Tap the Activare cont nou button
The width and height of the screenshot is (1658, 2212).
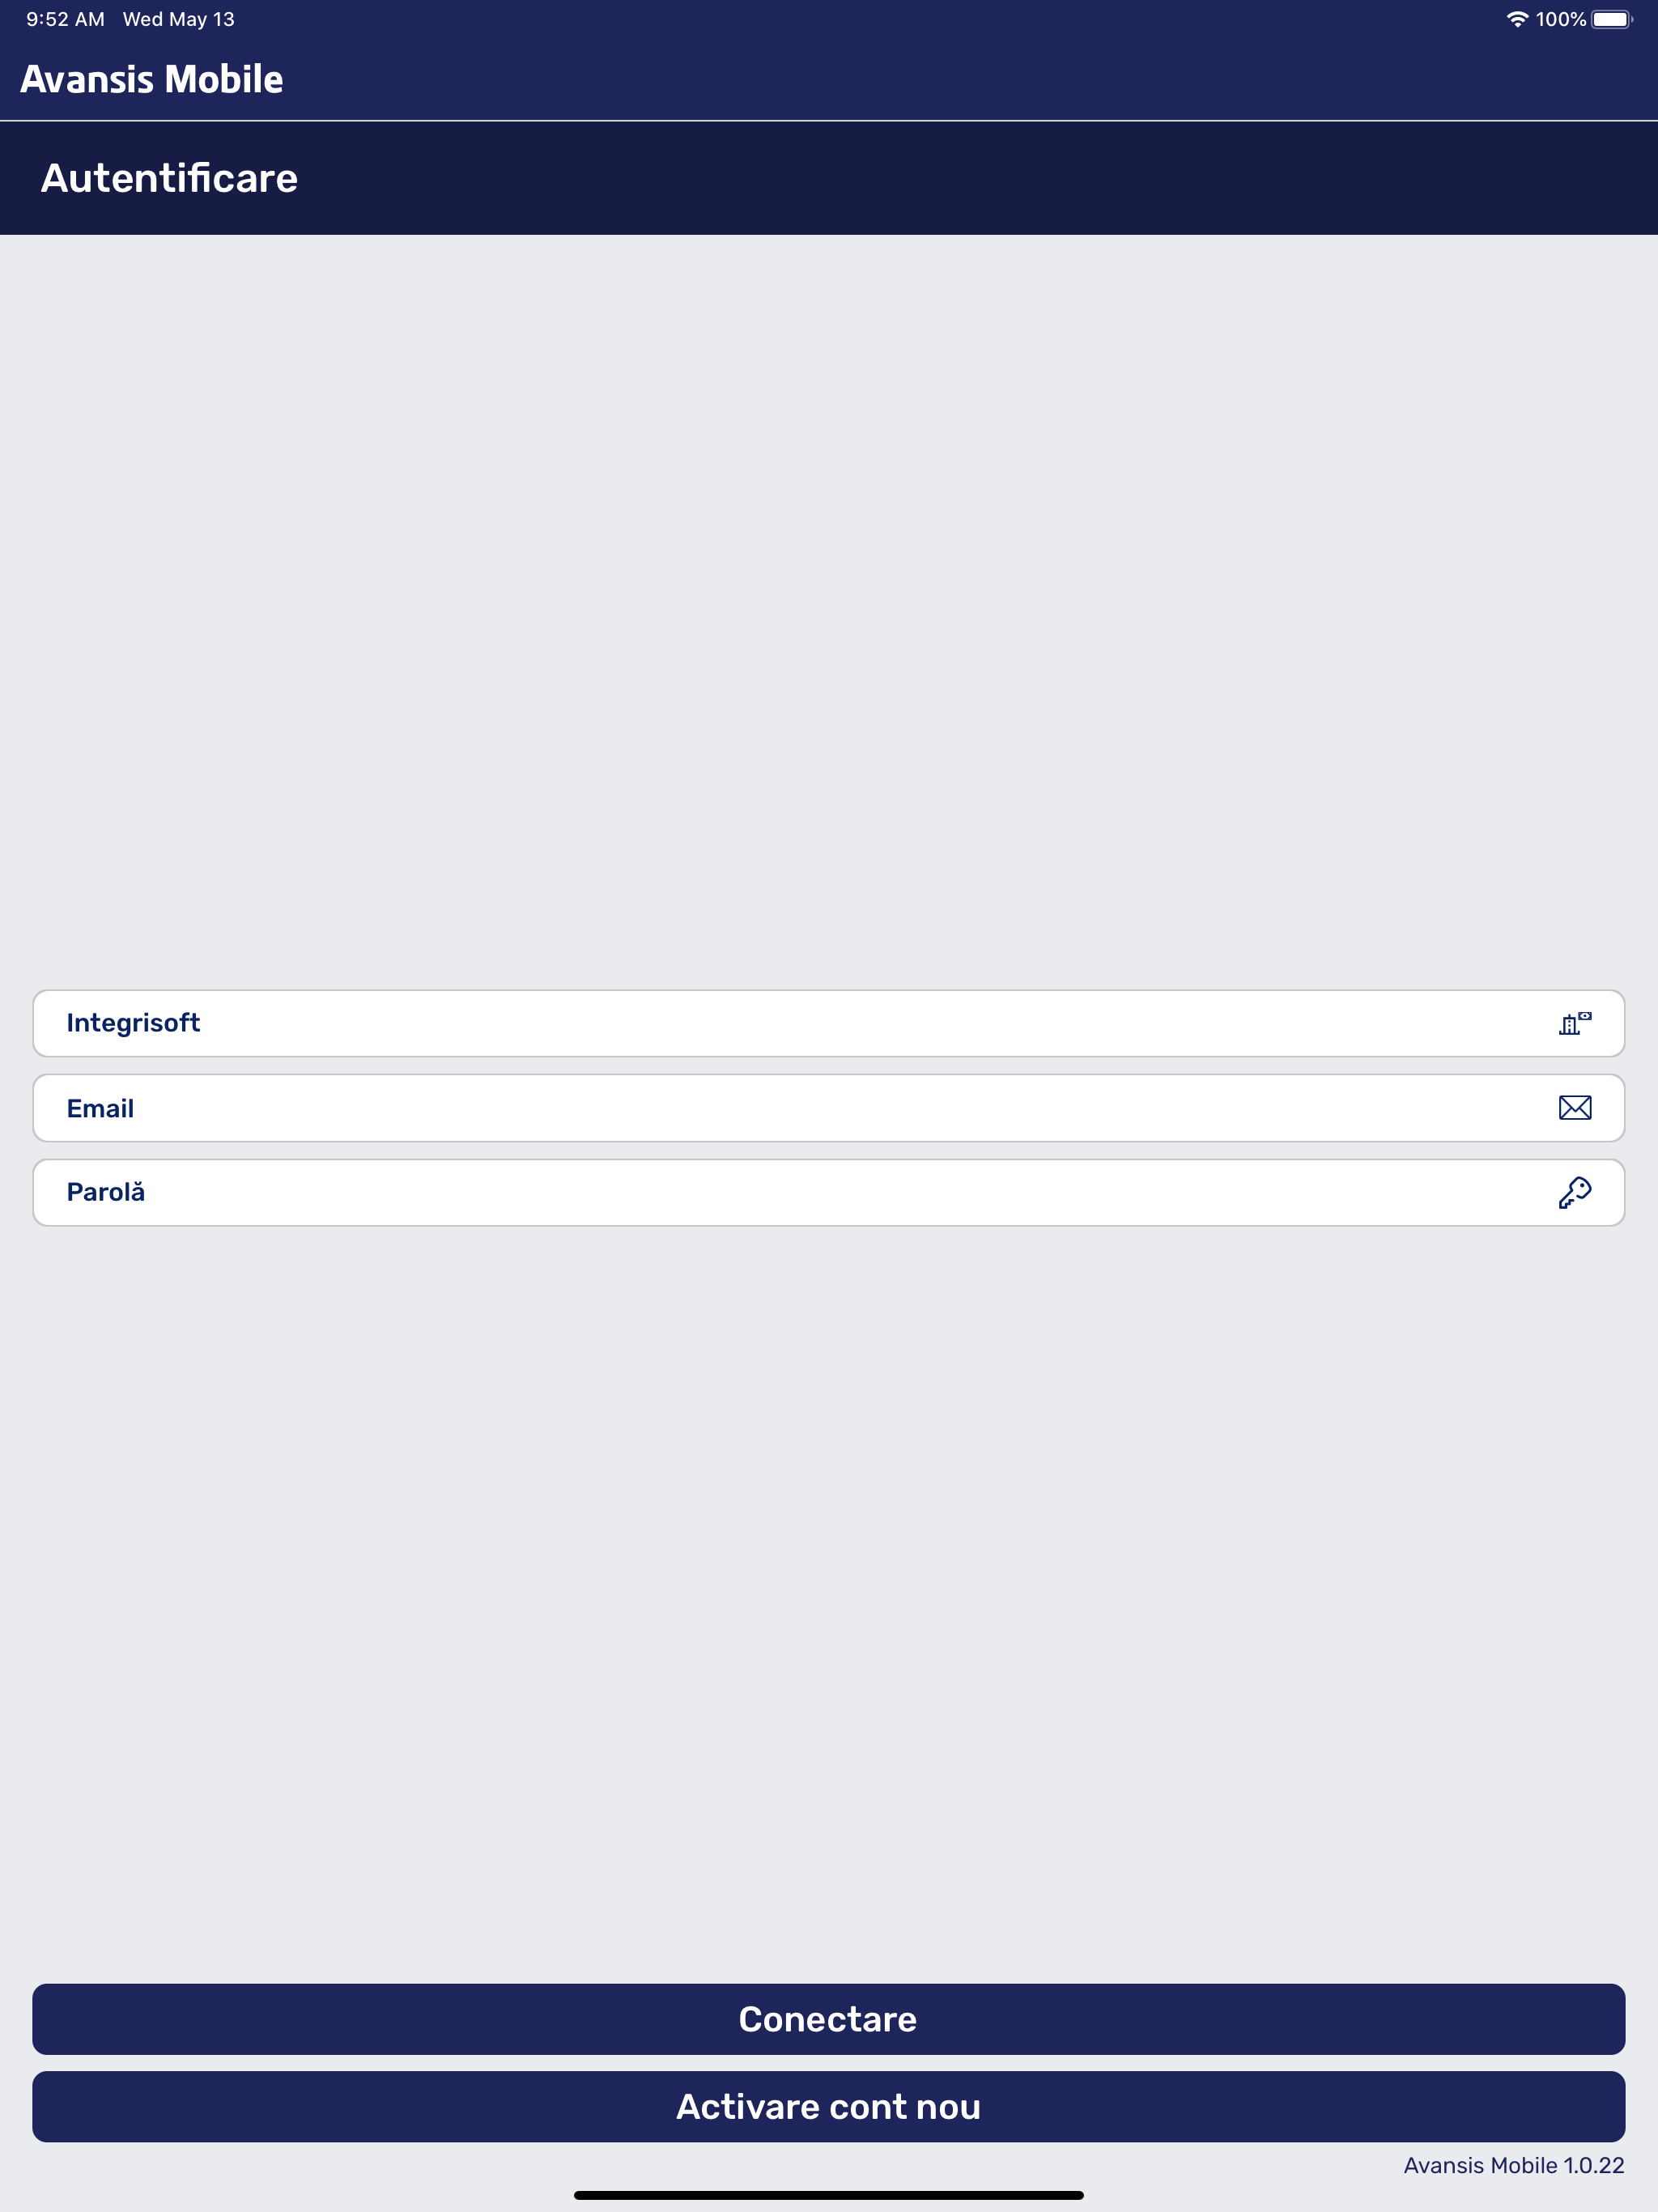coord(829,2106)
